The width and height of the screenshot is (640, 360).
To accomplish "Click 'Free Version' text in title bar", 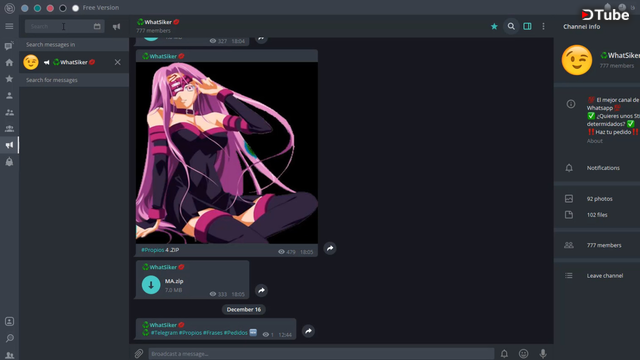I will [x=101, y=8].
